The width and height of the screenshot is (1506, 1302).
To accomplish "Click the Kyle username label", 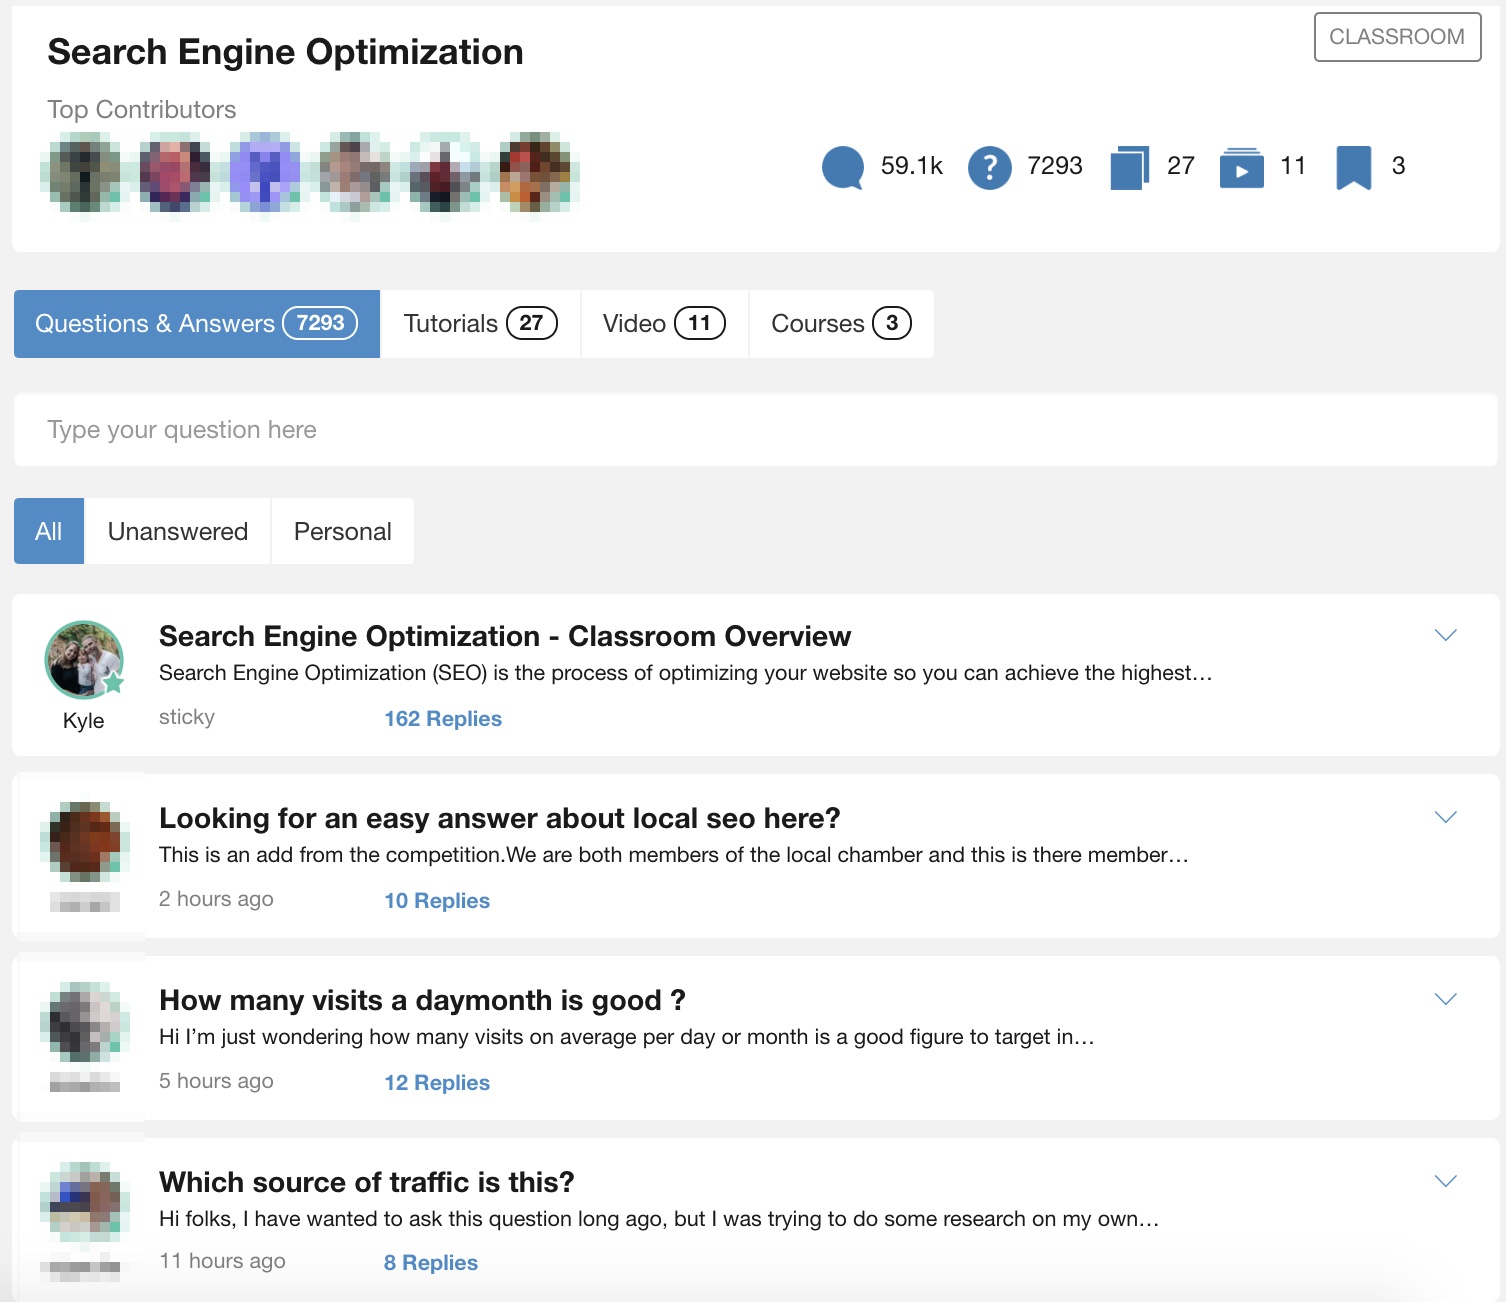I will click(84, 721).
